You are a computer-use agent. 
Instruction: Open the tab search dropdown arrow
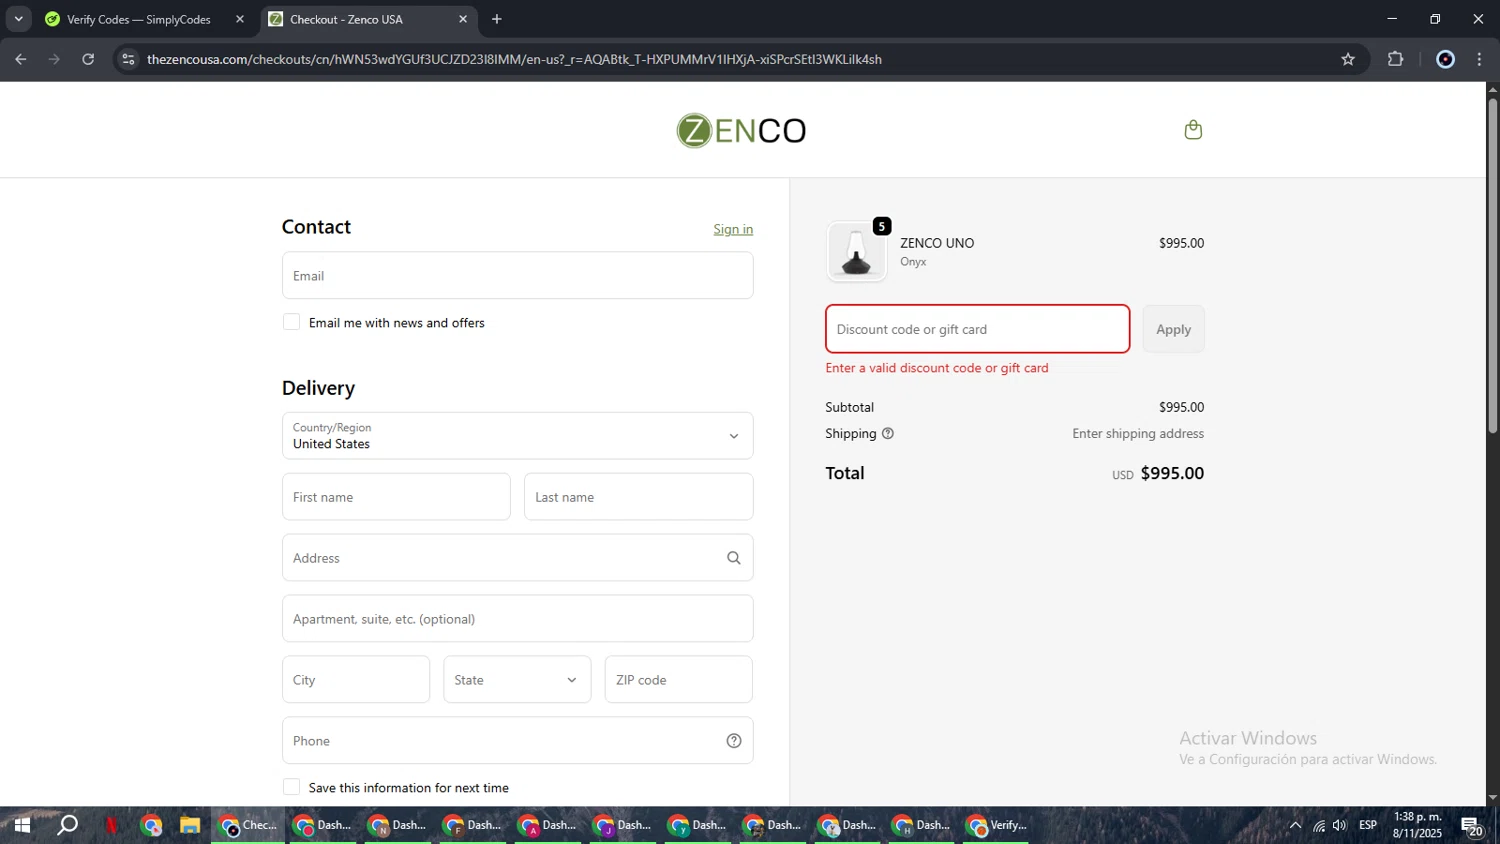click(x=18, y=19)
